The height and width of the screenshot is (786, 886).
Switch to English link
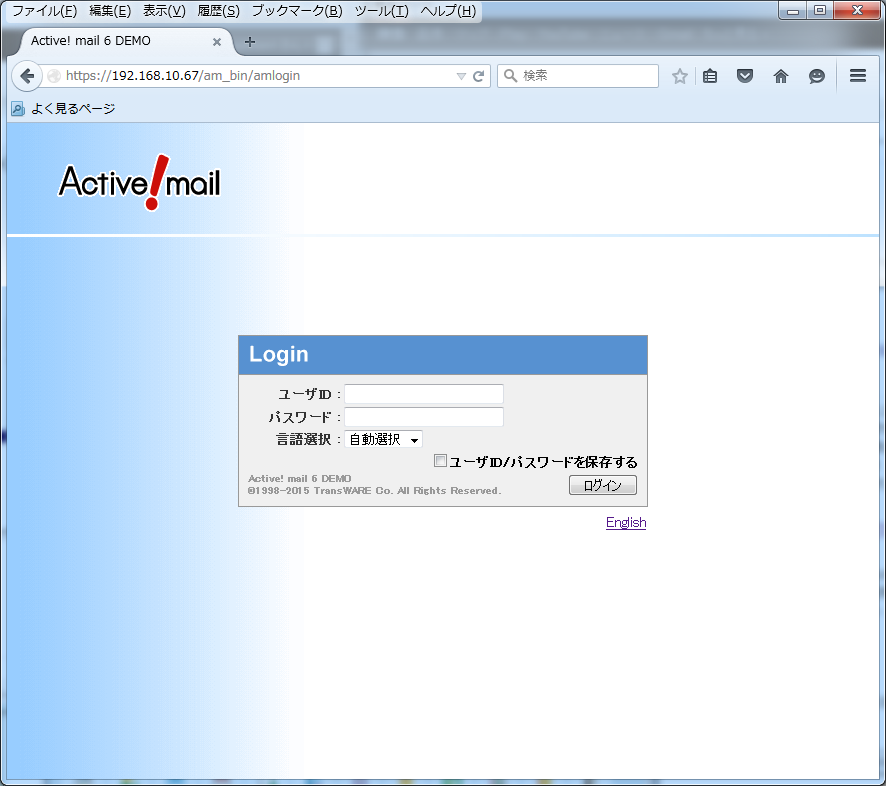tap(626, 522)
